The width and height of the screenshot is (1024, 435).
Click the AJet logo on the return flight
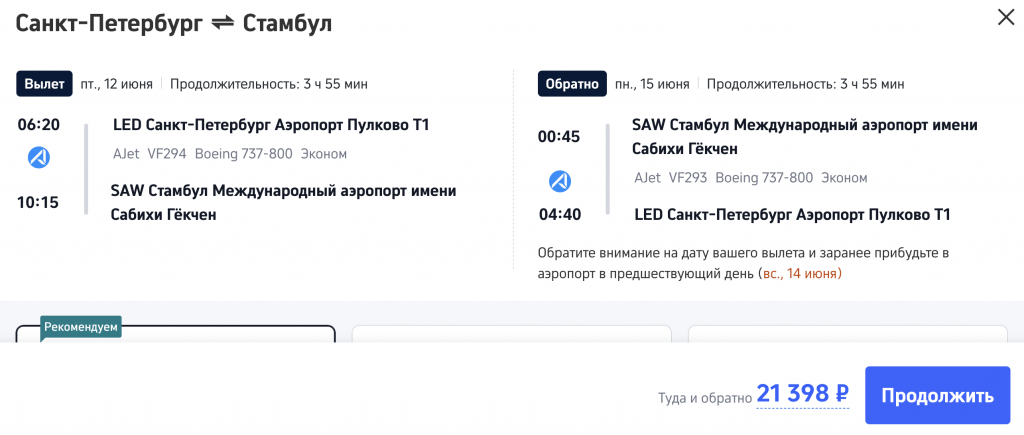click(x=560, y=181)
